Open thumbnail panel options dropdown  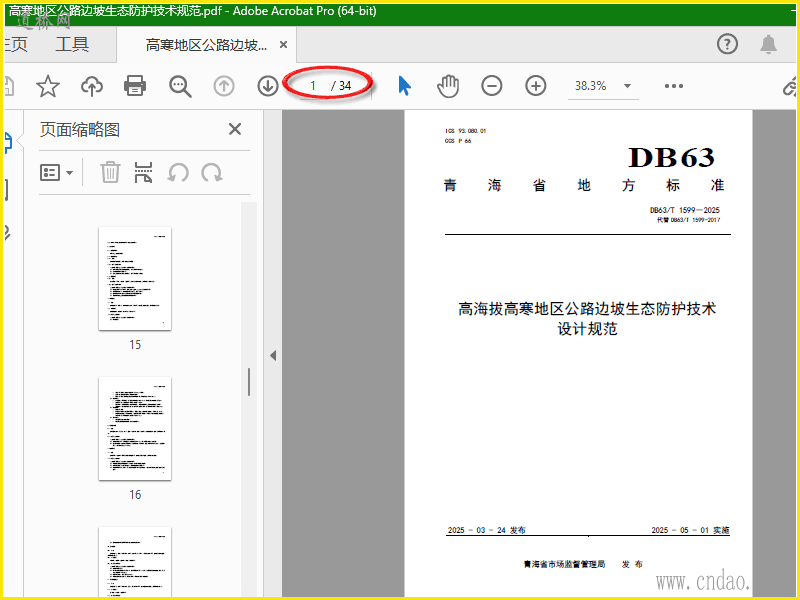pyautogui.click(x=57, y=172)
